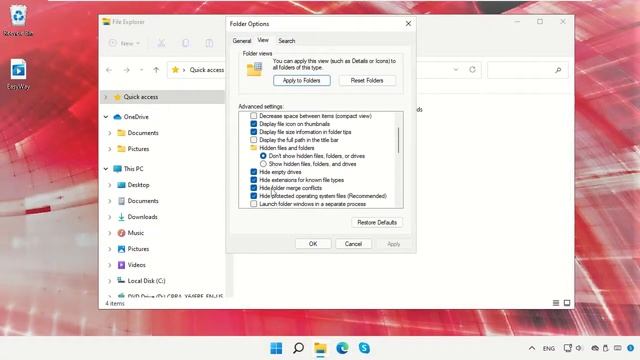Screen dimensions: 640x360
Task: Enable Display the full path in title bar
Action: point(253,140)
